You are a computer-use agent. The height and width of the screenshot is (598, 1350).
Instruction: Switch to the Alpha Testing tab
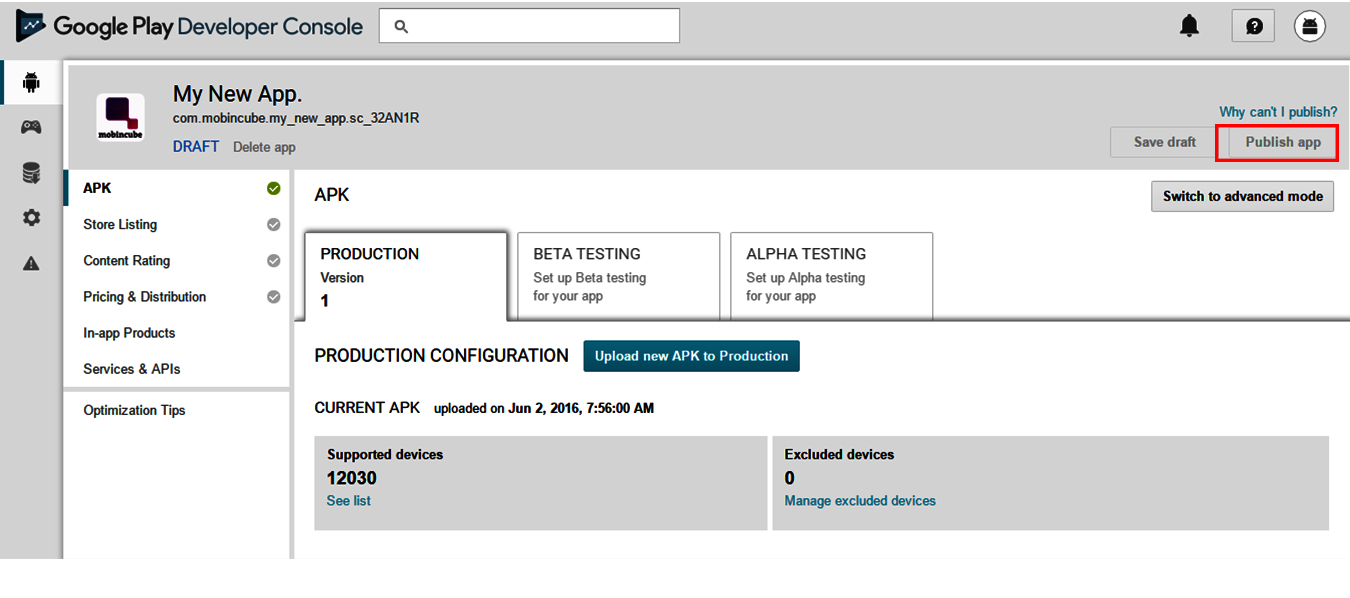(x=831, y=276)
